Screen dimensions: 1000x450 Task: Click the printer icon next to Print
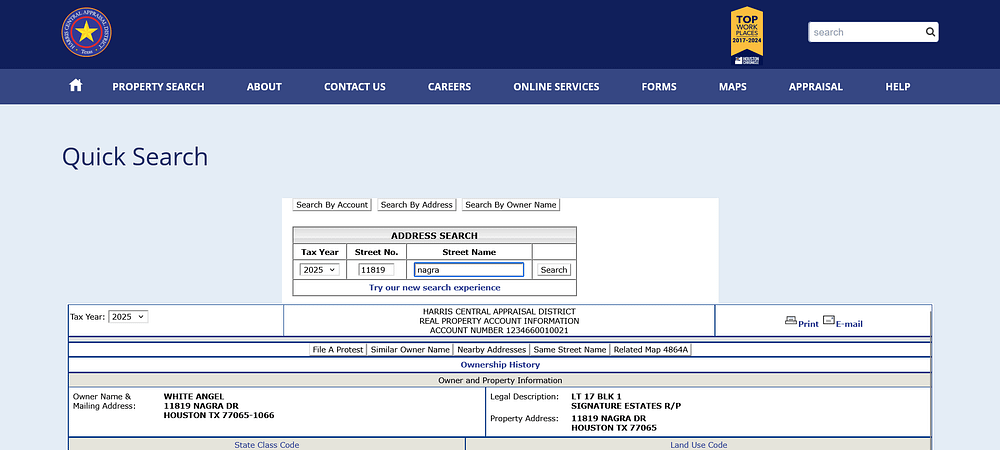click(x=791, y=321)
